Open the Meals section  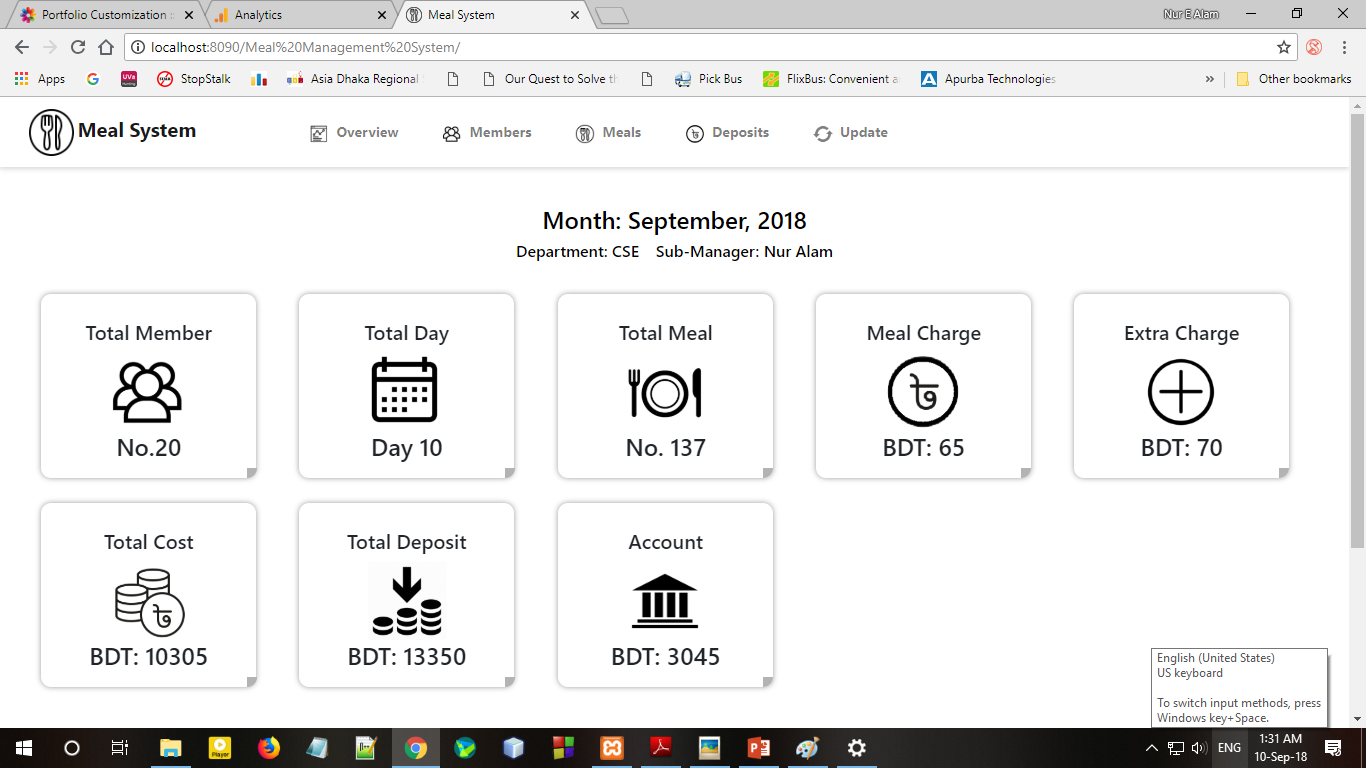pyautogui.click(x=608, y=133)
